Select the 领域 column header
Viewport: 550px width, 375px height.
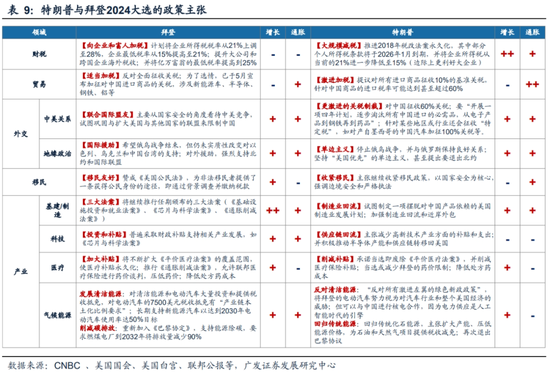[x=39, y=32]
